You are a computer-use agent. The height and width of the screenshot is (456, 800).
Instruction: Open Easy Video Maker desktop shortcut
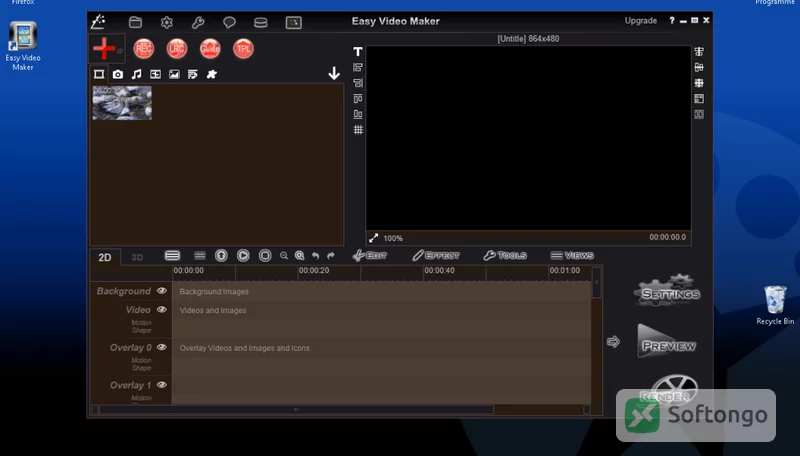point(23,46)
